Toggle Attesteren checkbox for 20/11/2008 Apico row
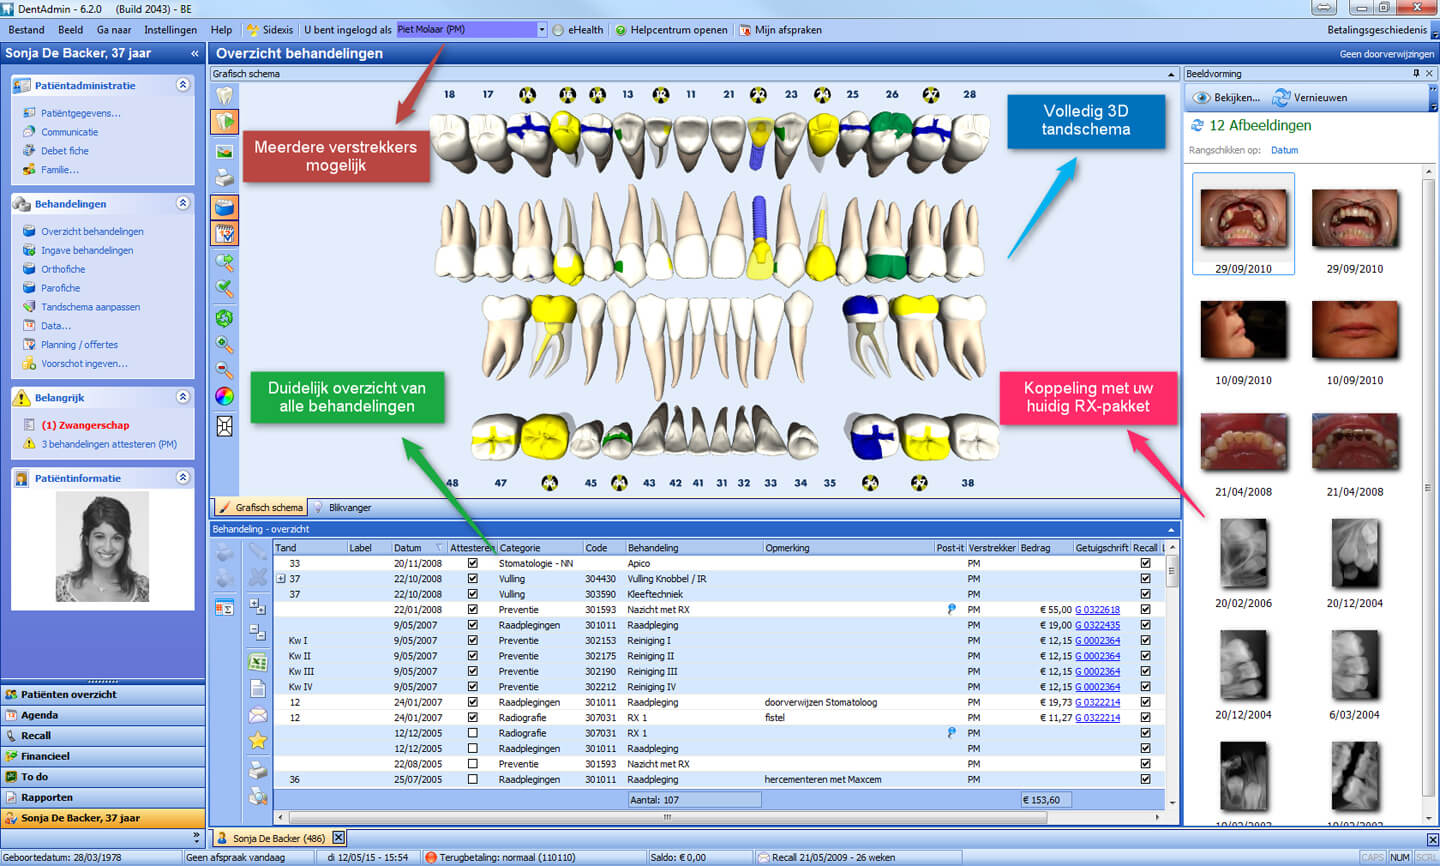This screenshot has width=1440, height=866. coord(473,563)
